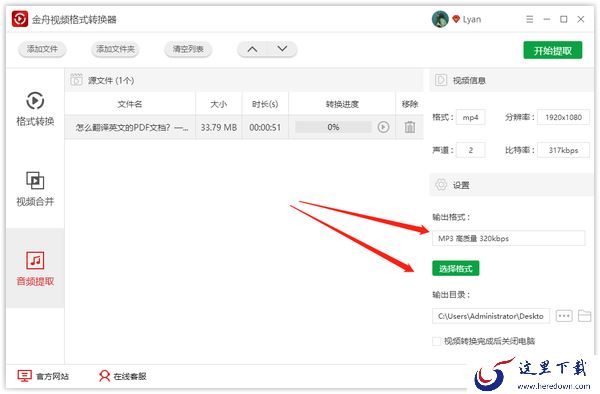The height and width of the screenshot is (394, 600).
Task: Open the hamburger menu icon
Action: click(530, 19)
